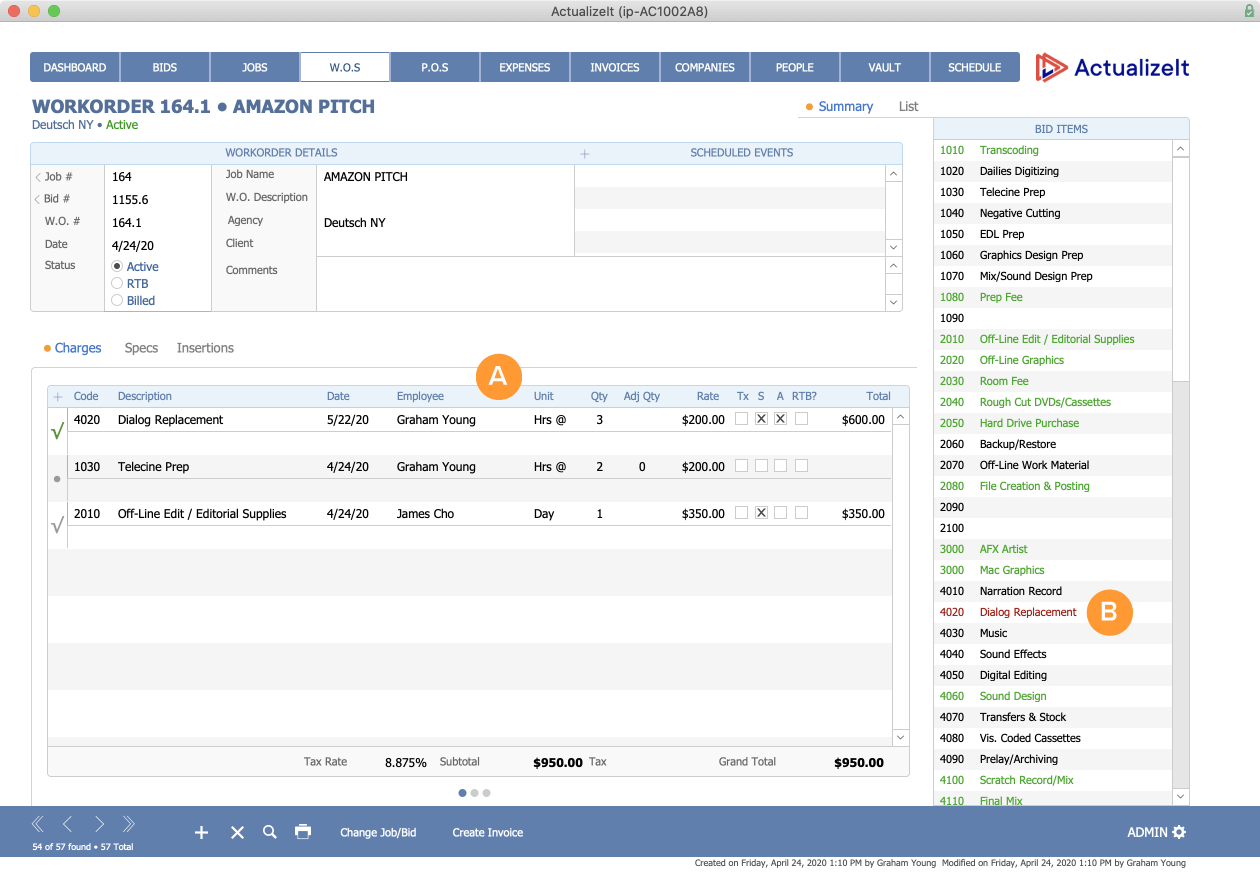Click gray dot on Telecine Prep row
This screenshot has height=873, width=1260.
coord(57,479)
